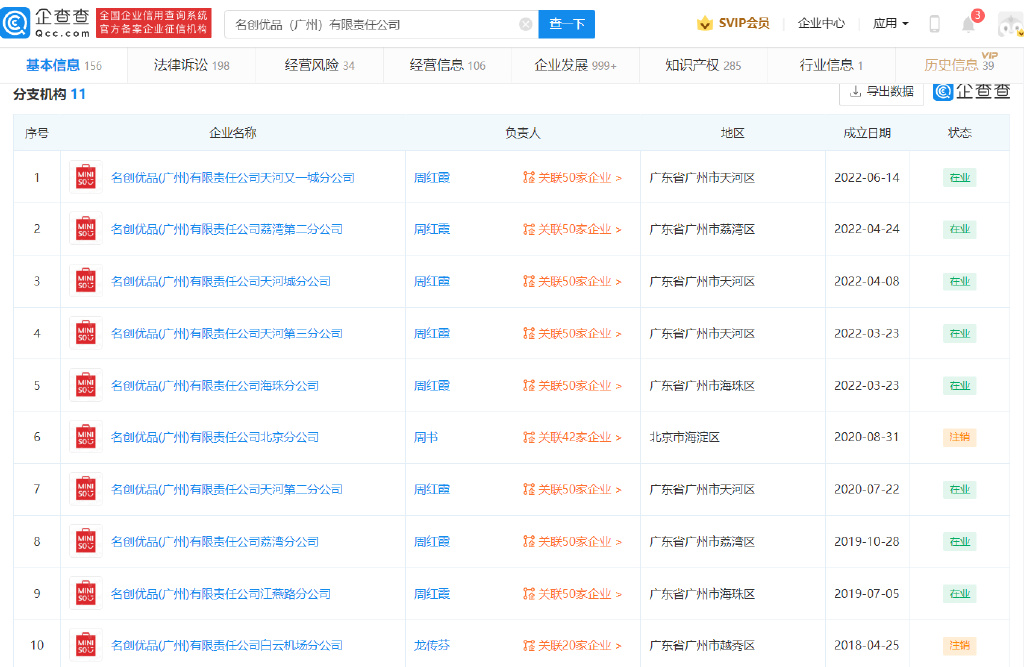This screenshot has width=1024, height=667.
Task: Open the 企业中心 menu item
Action: point(821,22)
